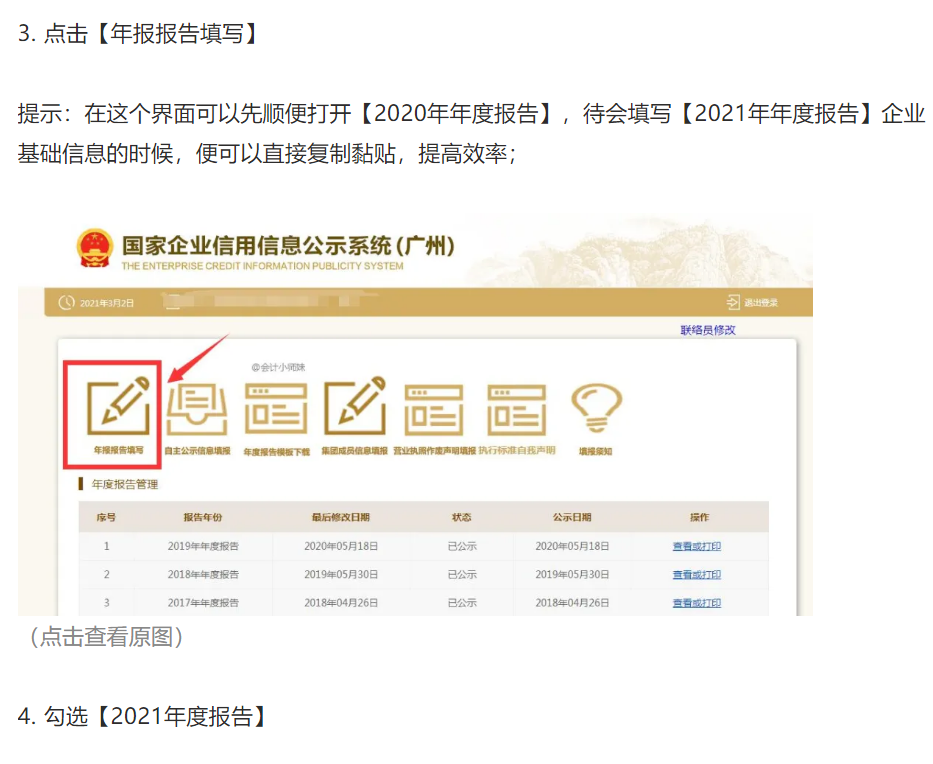Click the 状态 column header
Viewport: 933px width, 764px height.
click(x=462, y=517)
